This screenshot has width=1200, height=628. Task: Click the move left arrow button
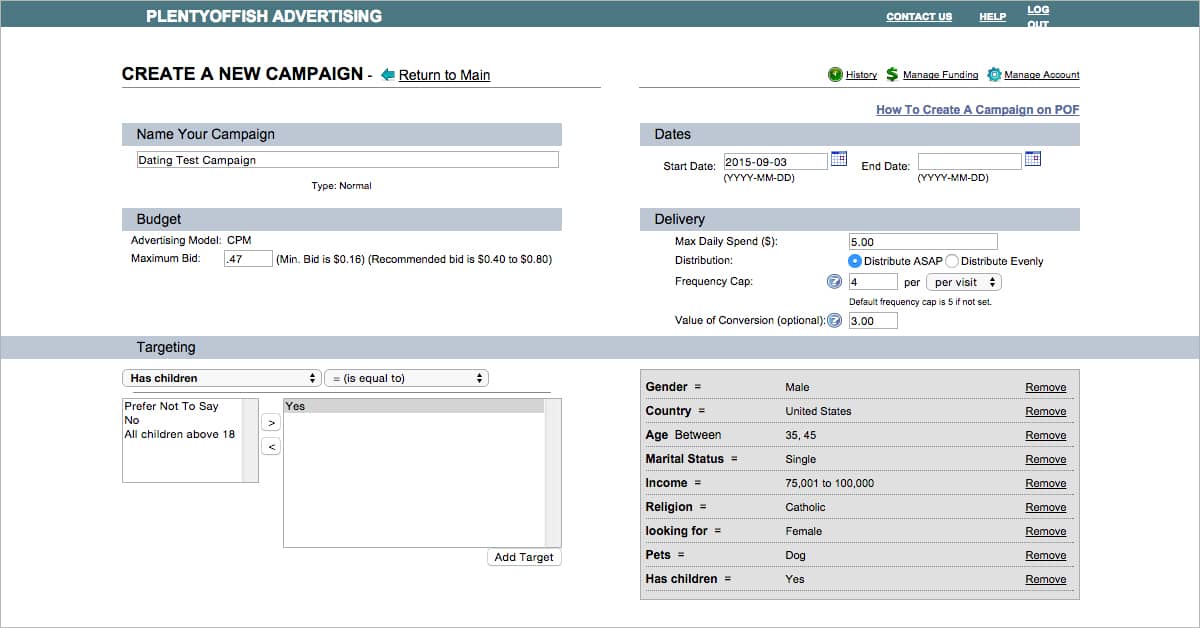pos(271,447)
